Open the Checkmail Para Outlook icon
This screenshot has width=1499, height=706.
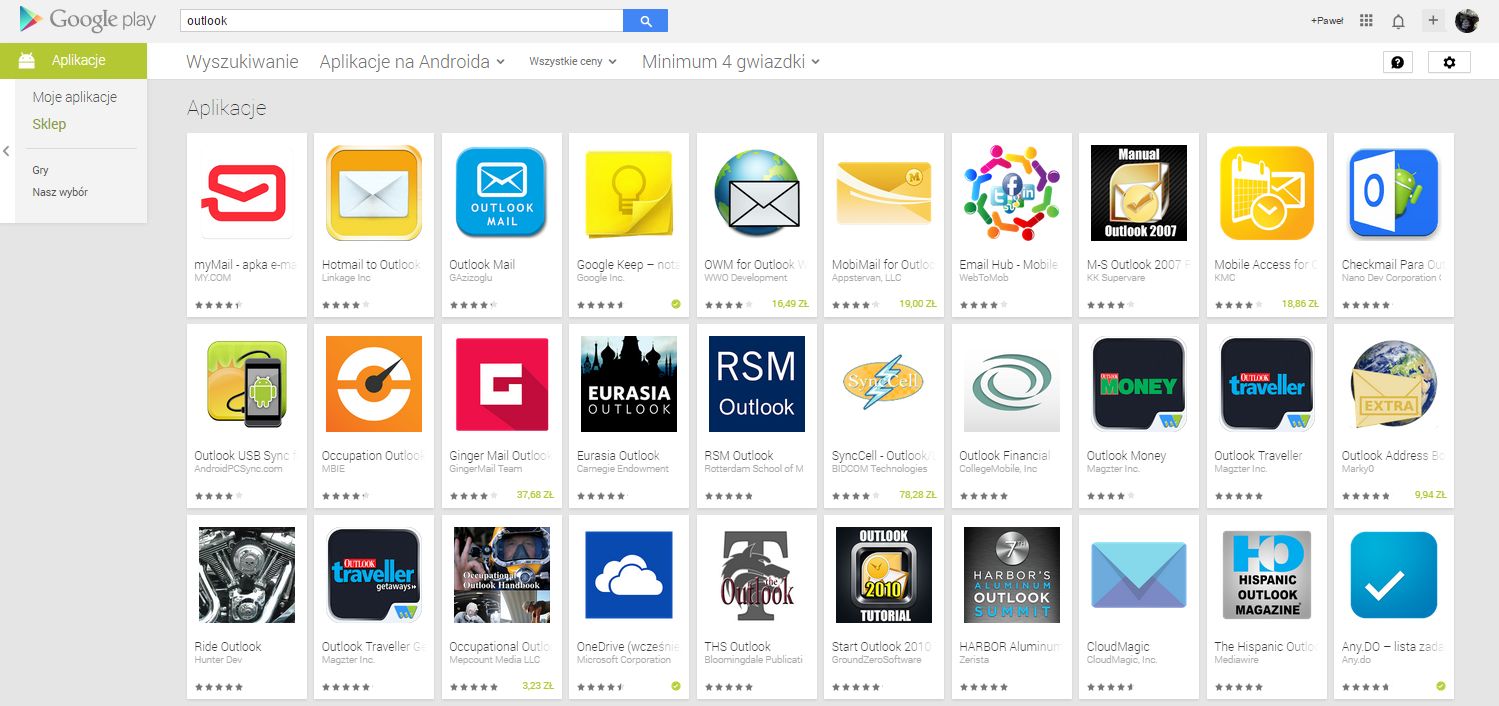tap(1394, 193)
